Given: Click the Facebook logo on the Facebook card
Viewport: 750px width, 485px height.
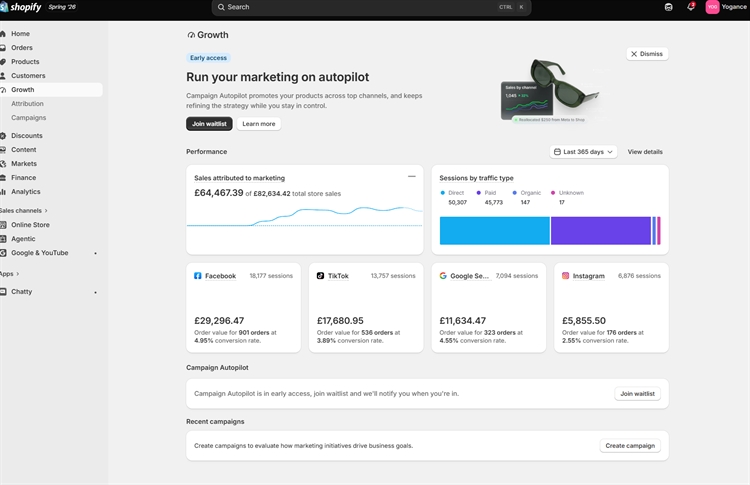Looking at the screenshot, I should pyautogui.click(x=198, y=276).
